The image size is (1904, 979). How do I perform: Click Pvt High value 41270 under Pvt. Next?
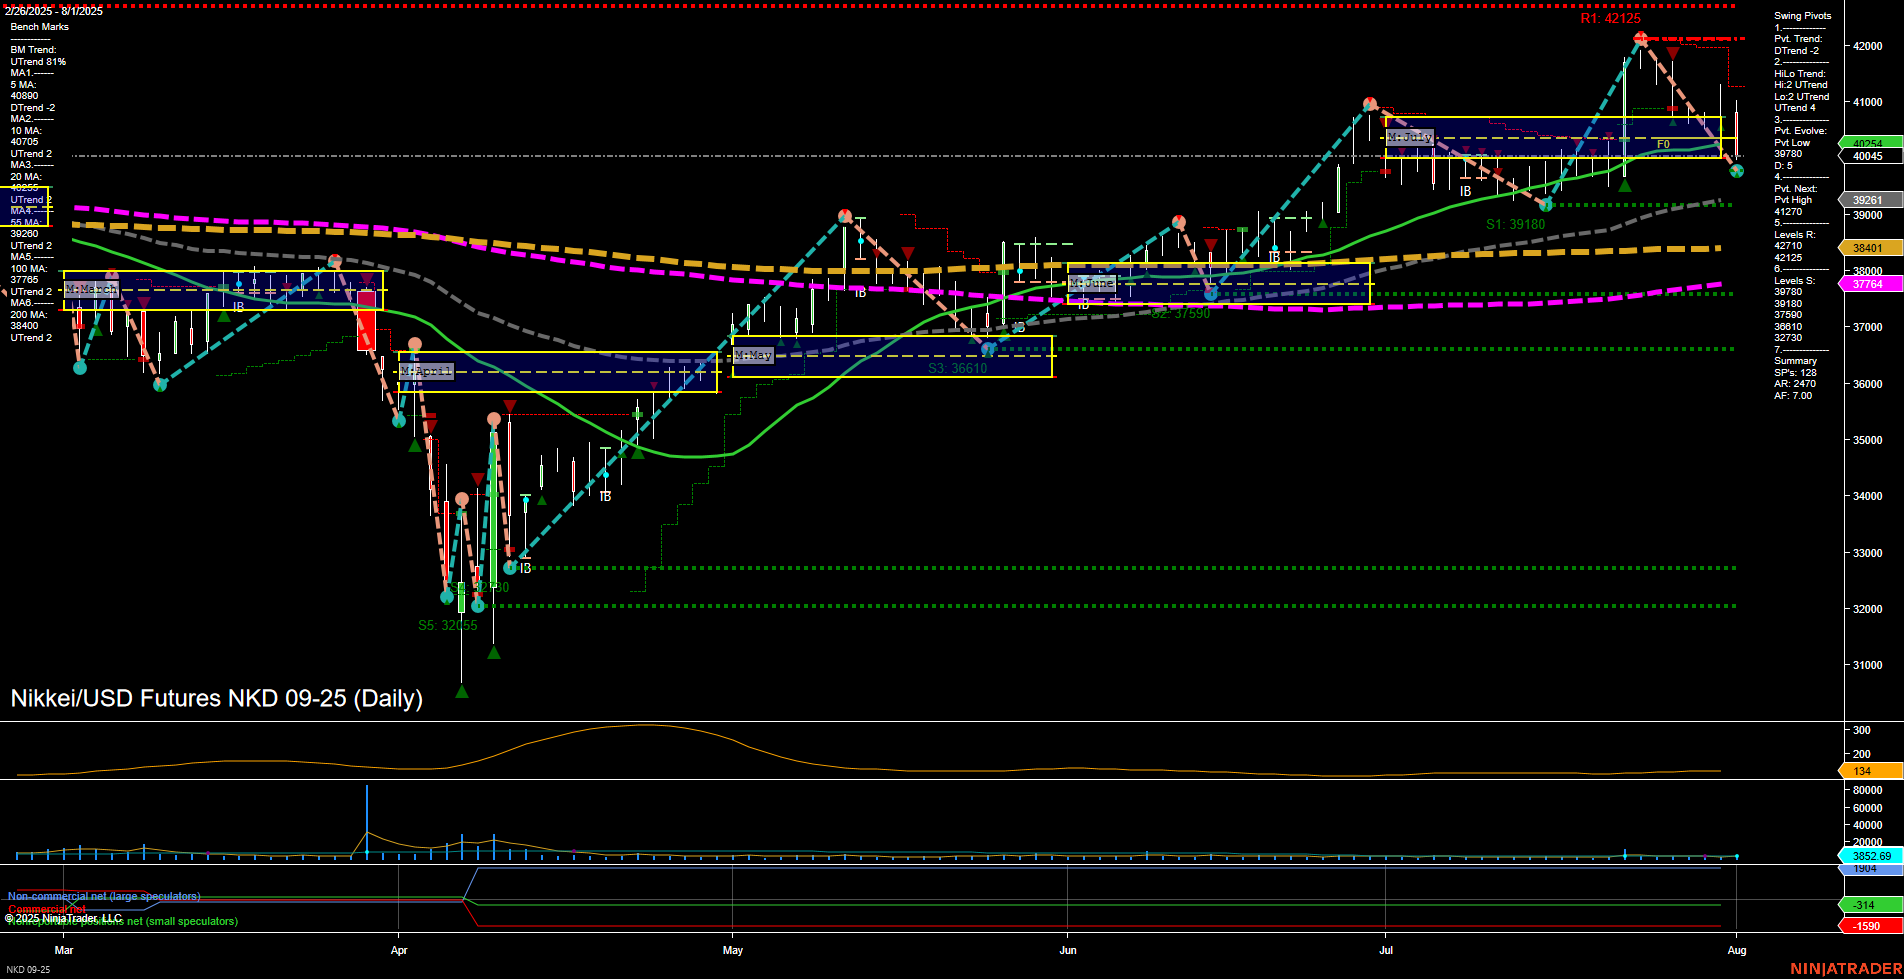tap(1788, 212)
